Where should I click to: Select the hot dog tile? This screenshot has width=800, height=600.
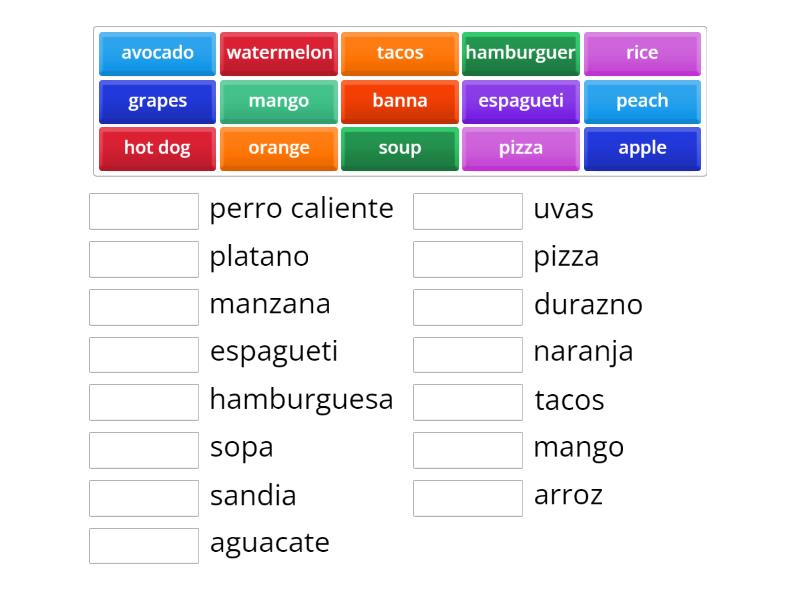coord(157,147)
